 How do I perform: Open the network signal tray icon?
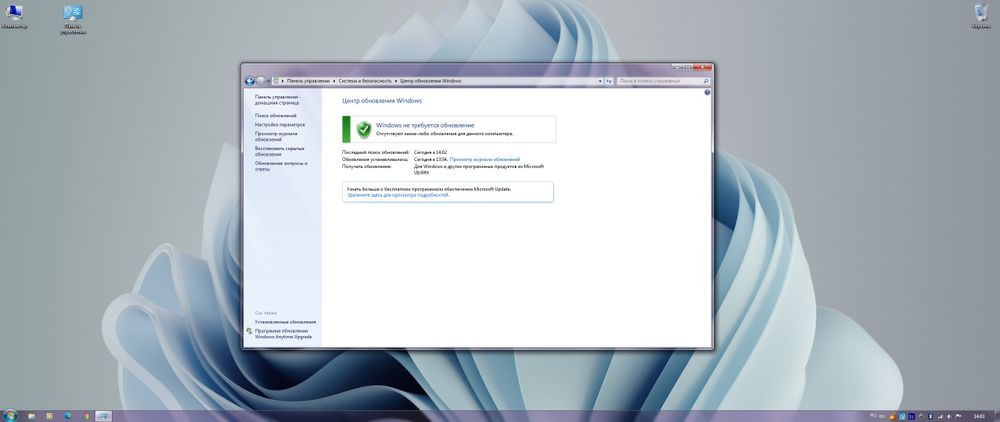coord(940,417)
